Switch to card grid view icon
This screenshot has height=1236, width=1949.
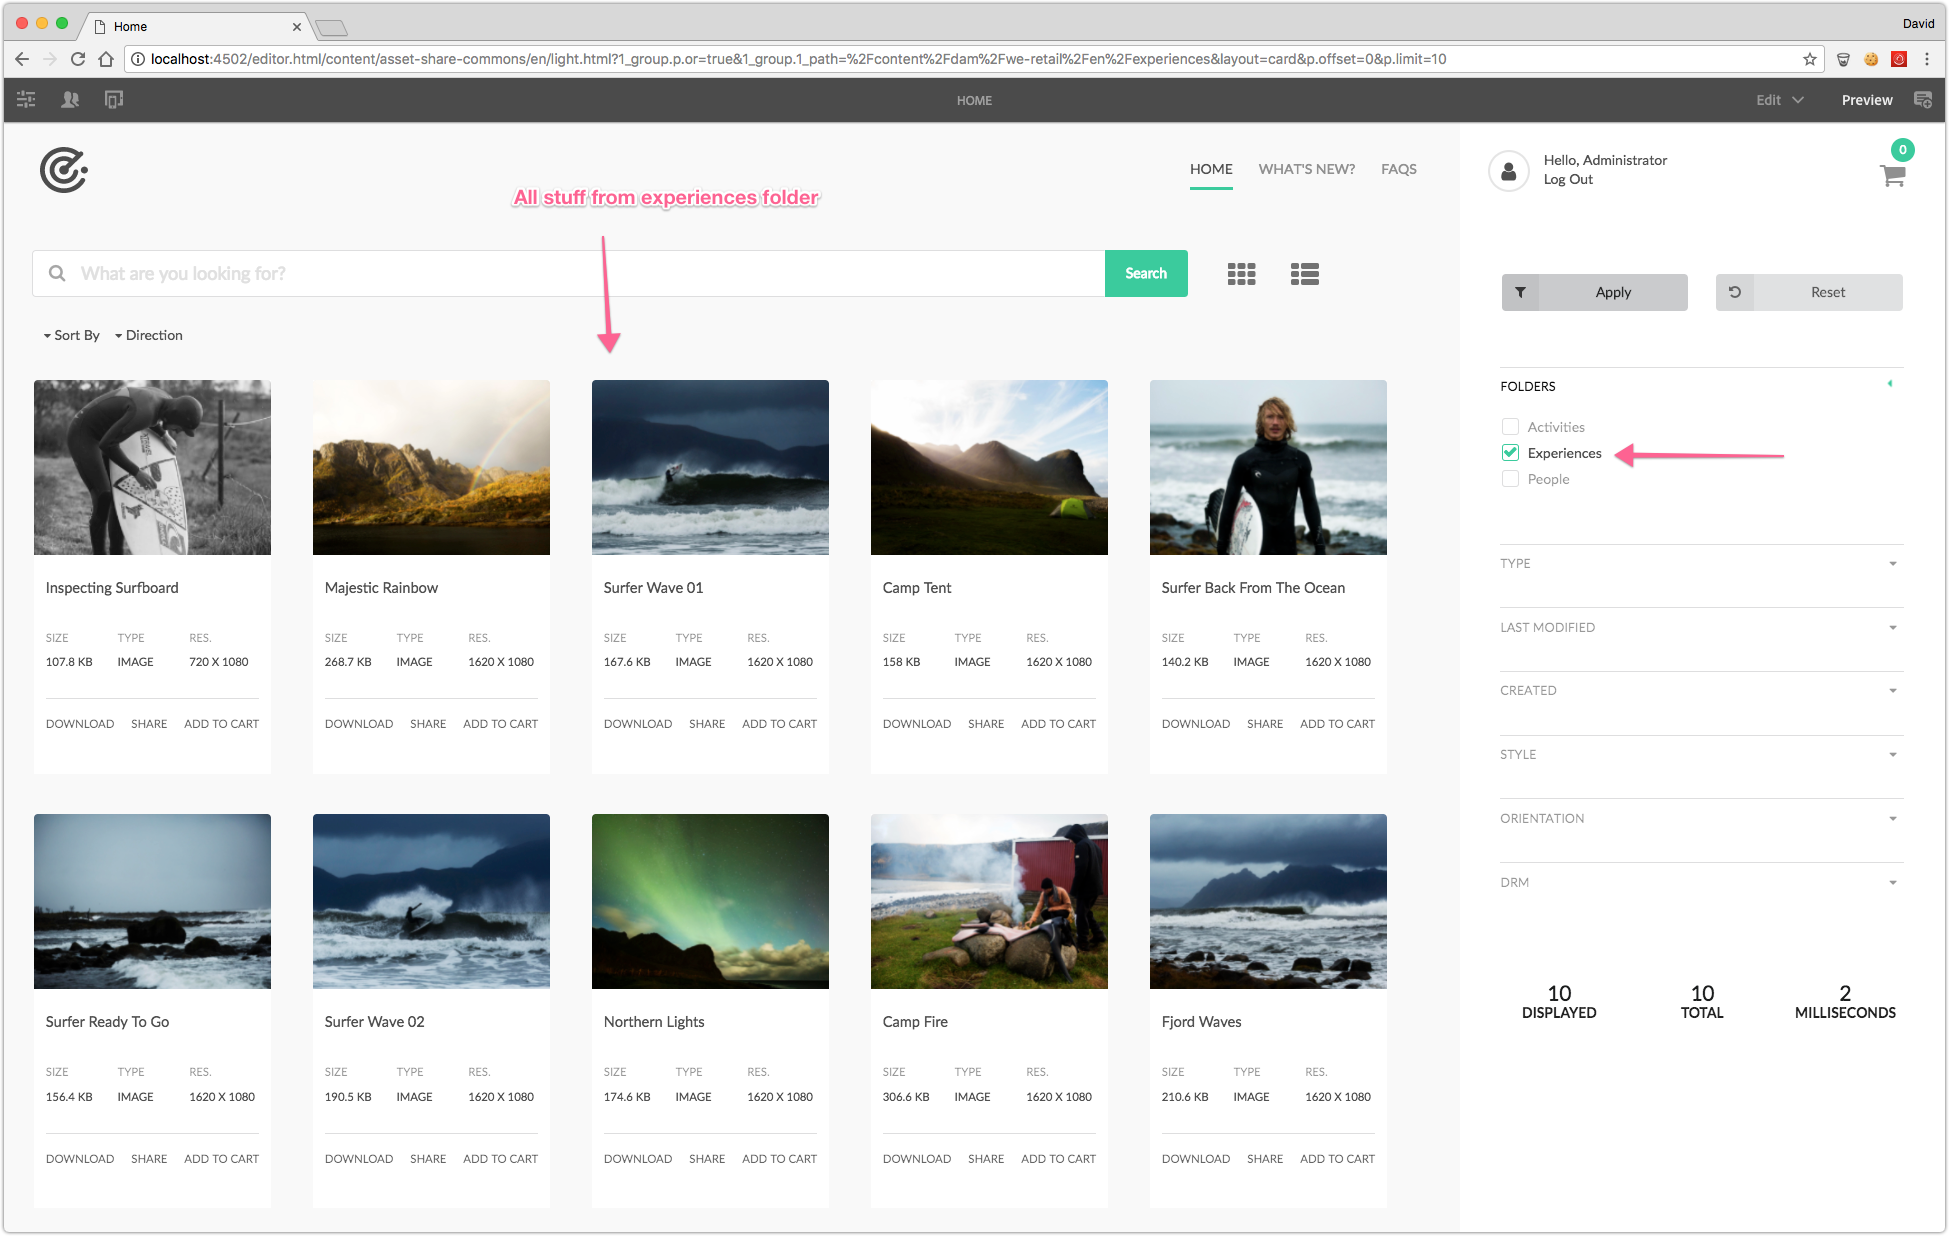click(1241, 274)
